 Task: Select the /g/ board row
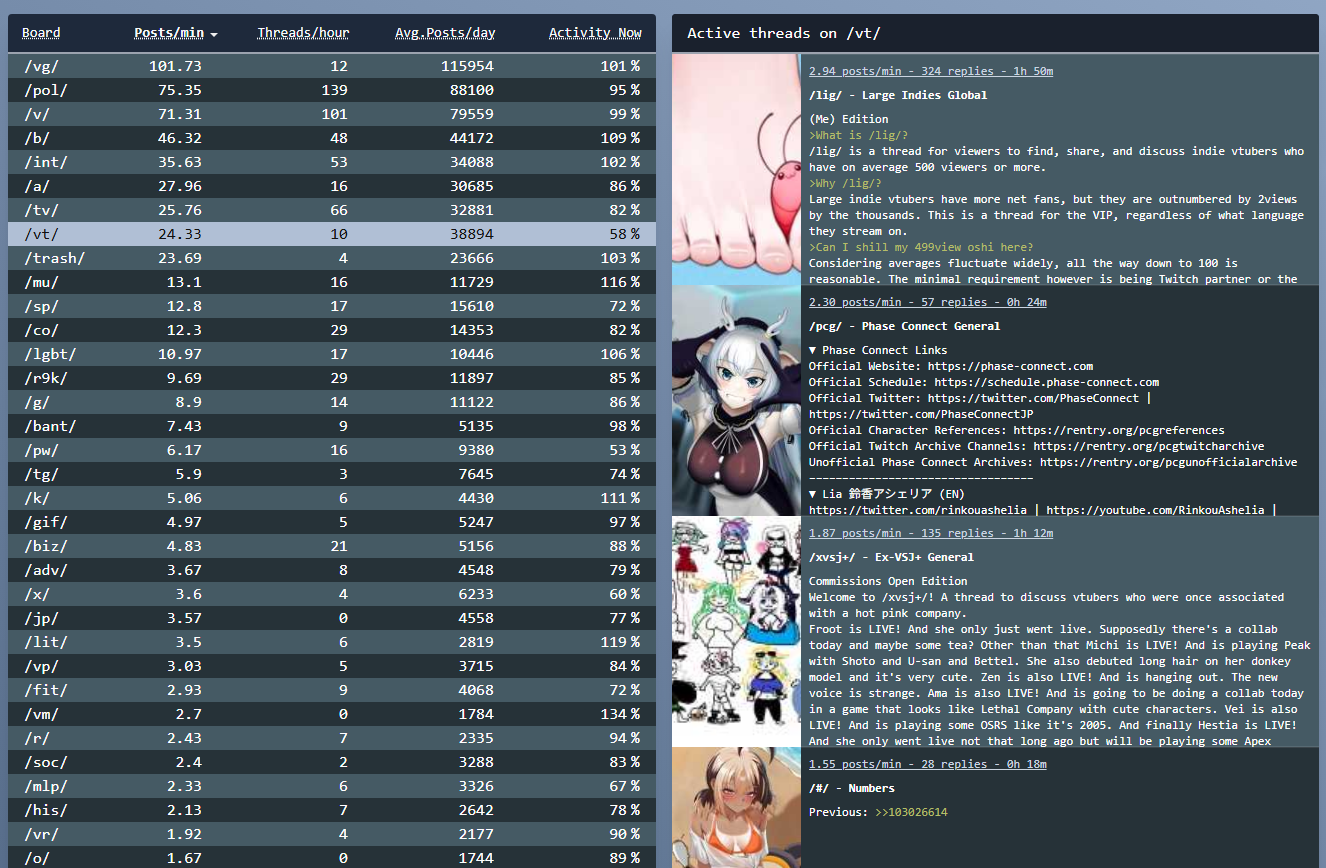(x=332, y=402)
